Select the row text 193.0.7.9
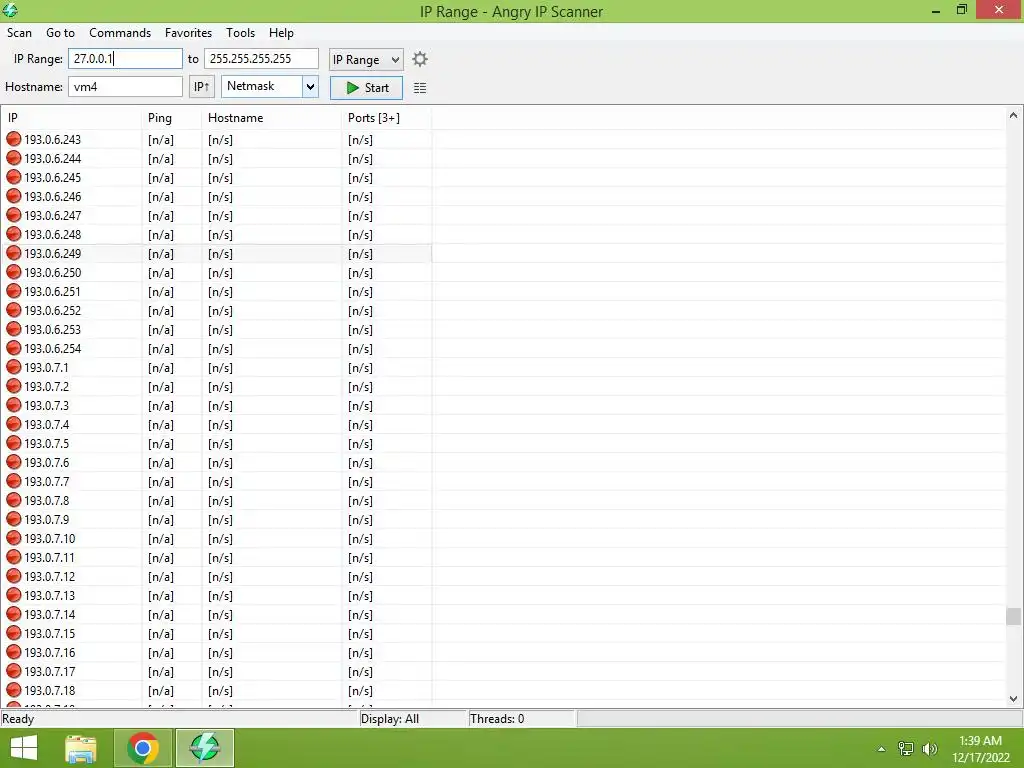1024x768 pixels. click(46, 519)
